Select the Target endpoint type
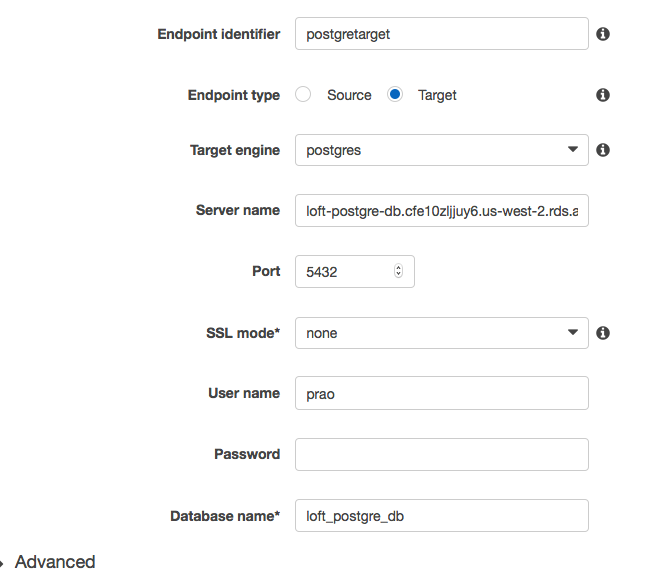 click(x=395, y=95)
